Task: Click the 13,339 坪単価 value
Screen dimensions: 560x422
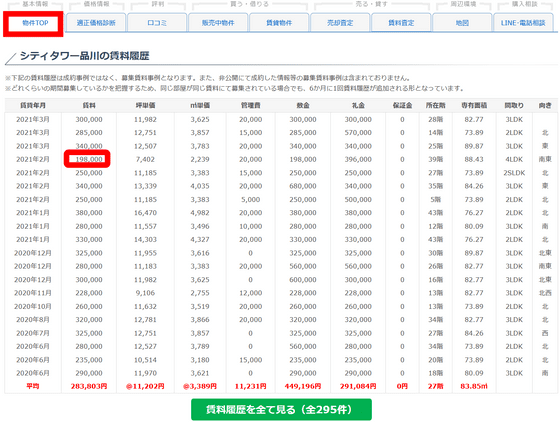Action: coord(145,186)
